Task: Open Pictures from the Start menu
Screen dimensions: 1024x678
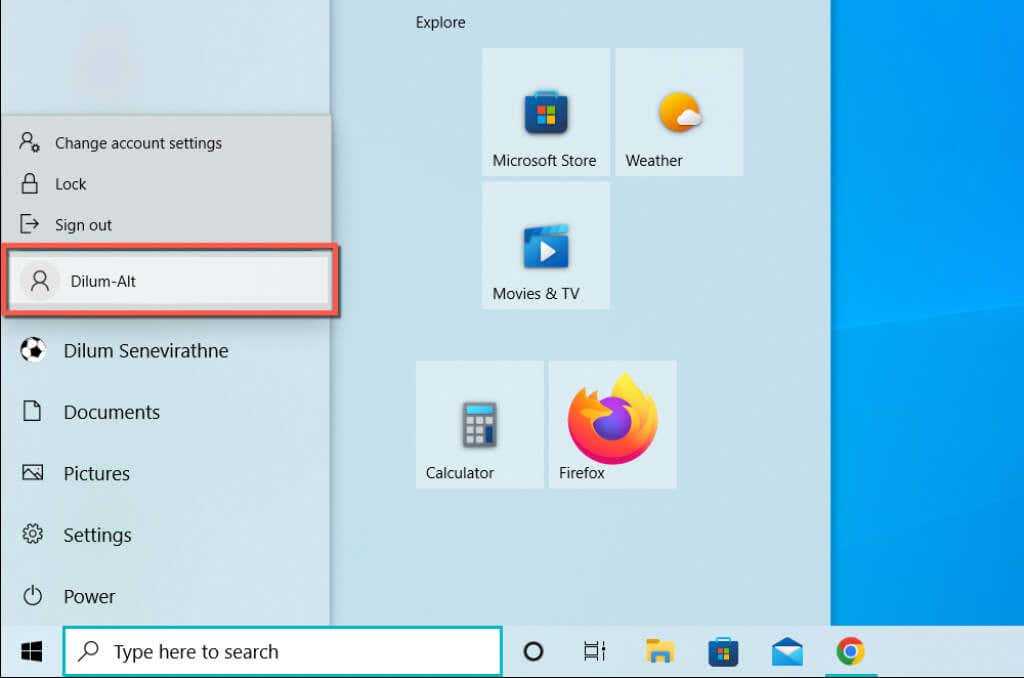Action: pos(165,474)
